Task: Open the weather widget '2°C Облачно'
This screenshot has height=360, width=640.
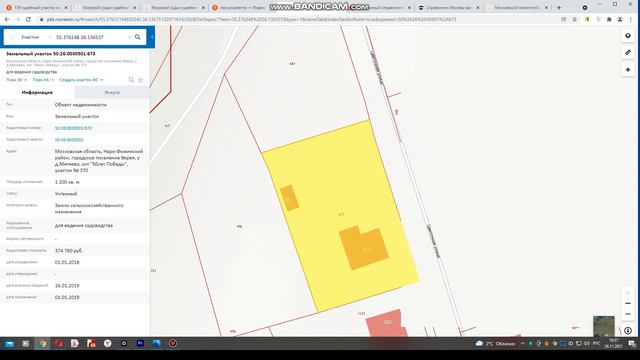Action: click(495, 344)
